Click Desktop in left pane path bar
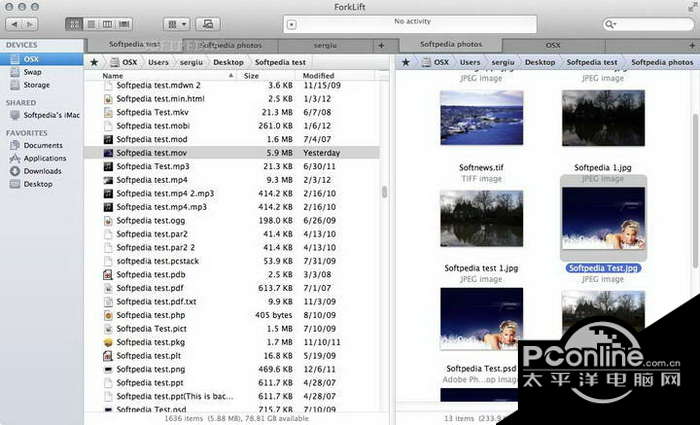 coord(228,62)
